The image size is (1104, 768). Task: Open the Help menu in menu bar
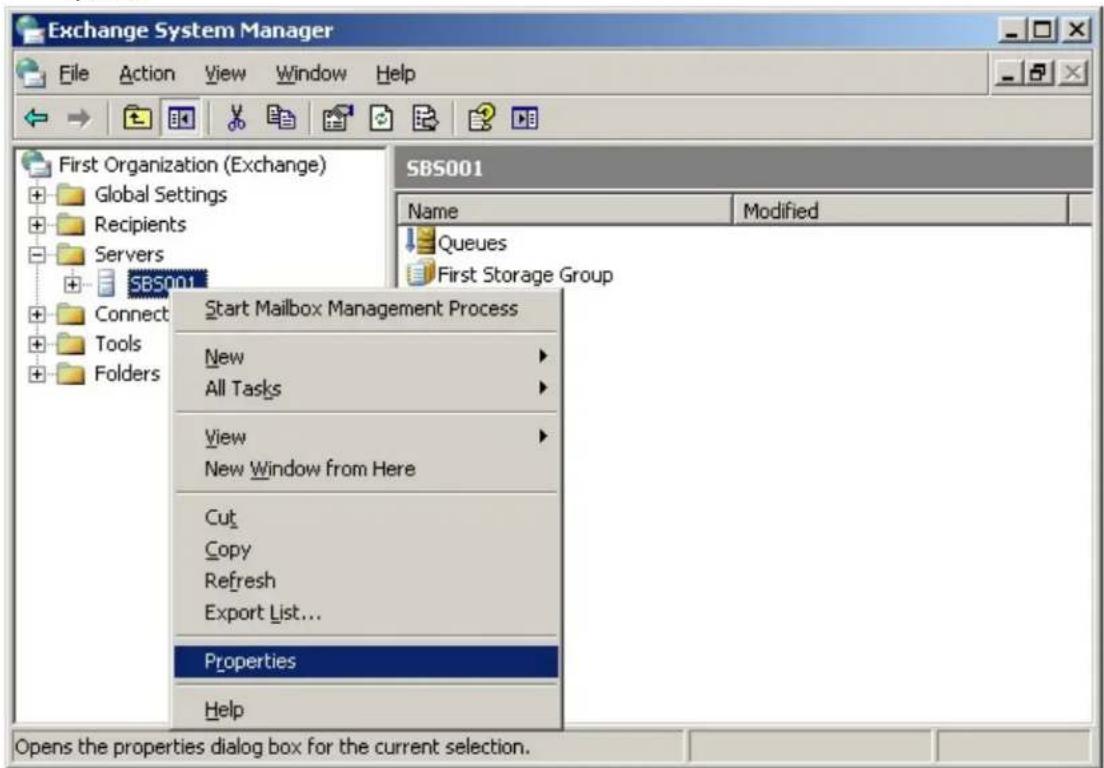(395, 73)
